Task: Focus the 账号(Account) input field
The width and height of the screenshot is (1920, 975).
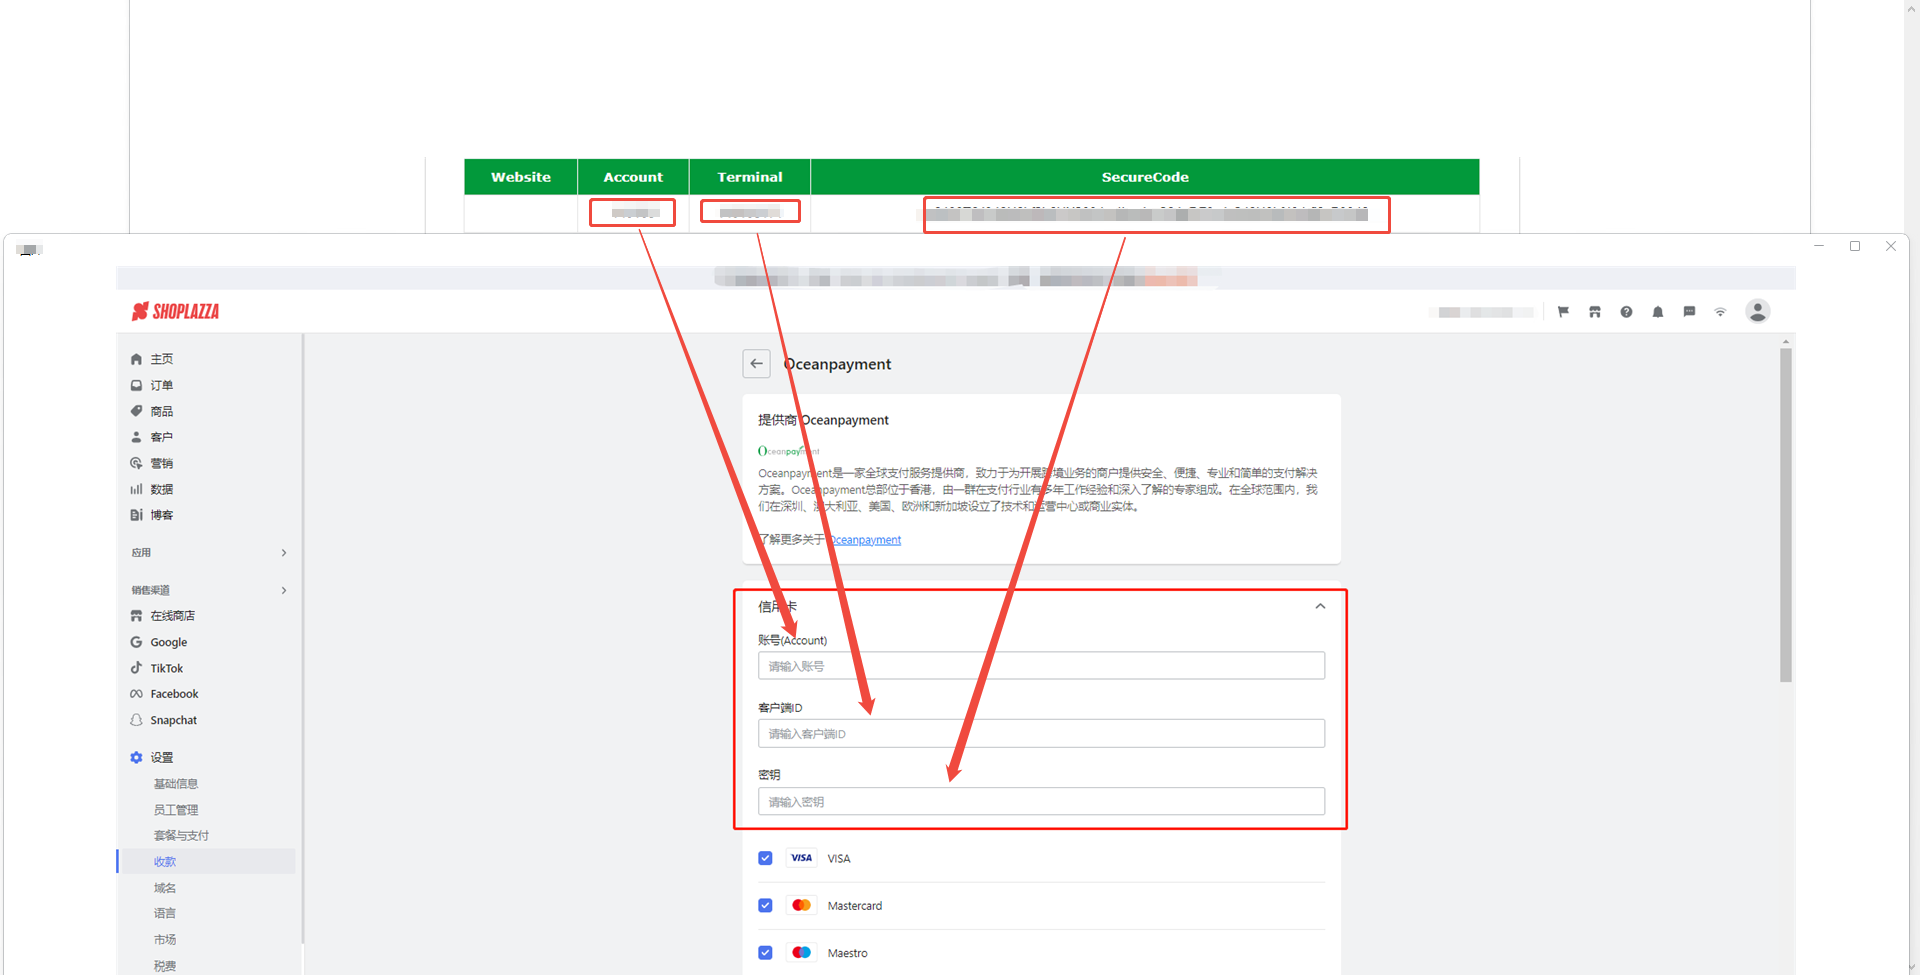Action: (1041, 666)
